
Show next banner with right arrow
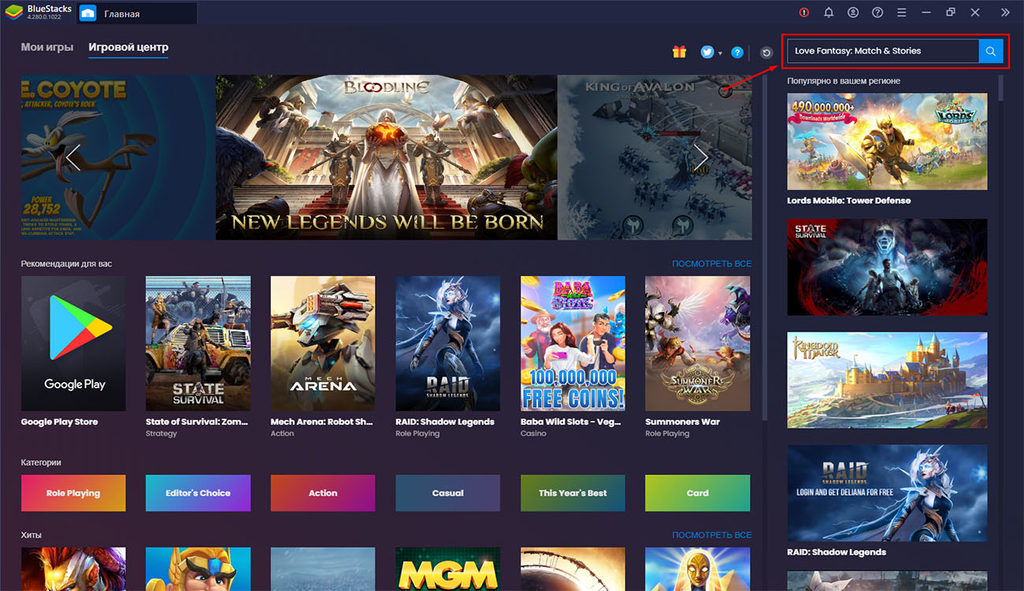(700, 157)
